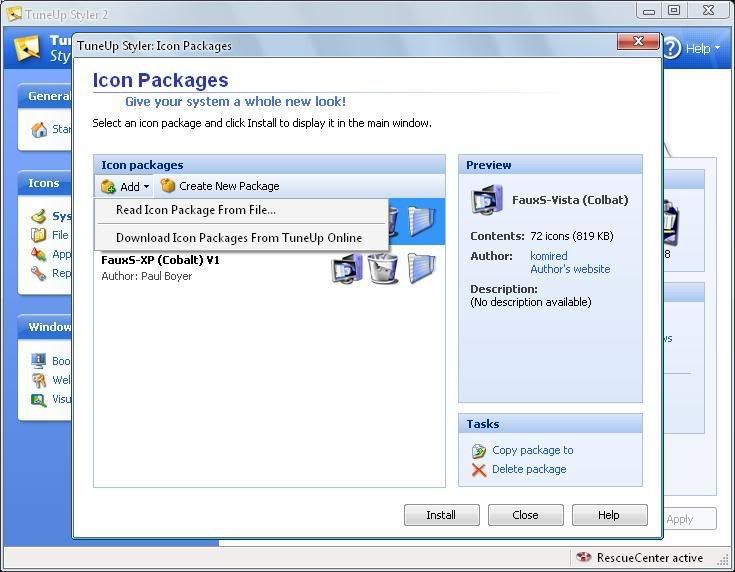Click the RescueCenter status bar icon
The width and height of the screenshot is (735, 572).
coord(584,558)
